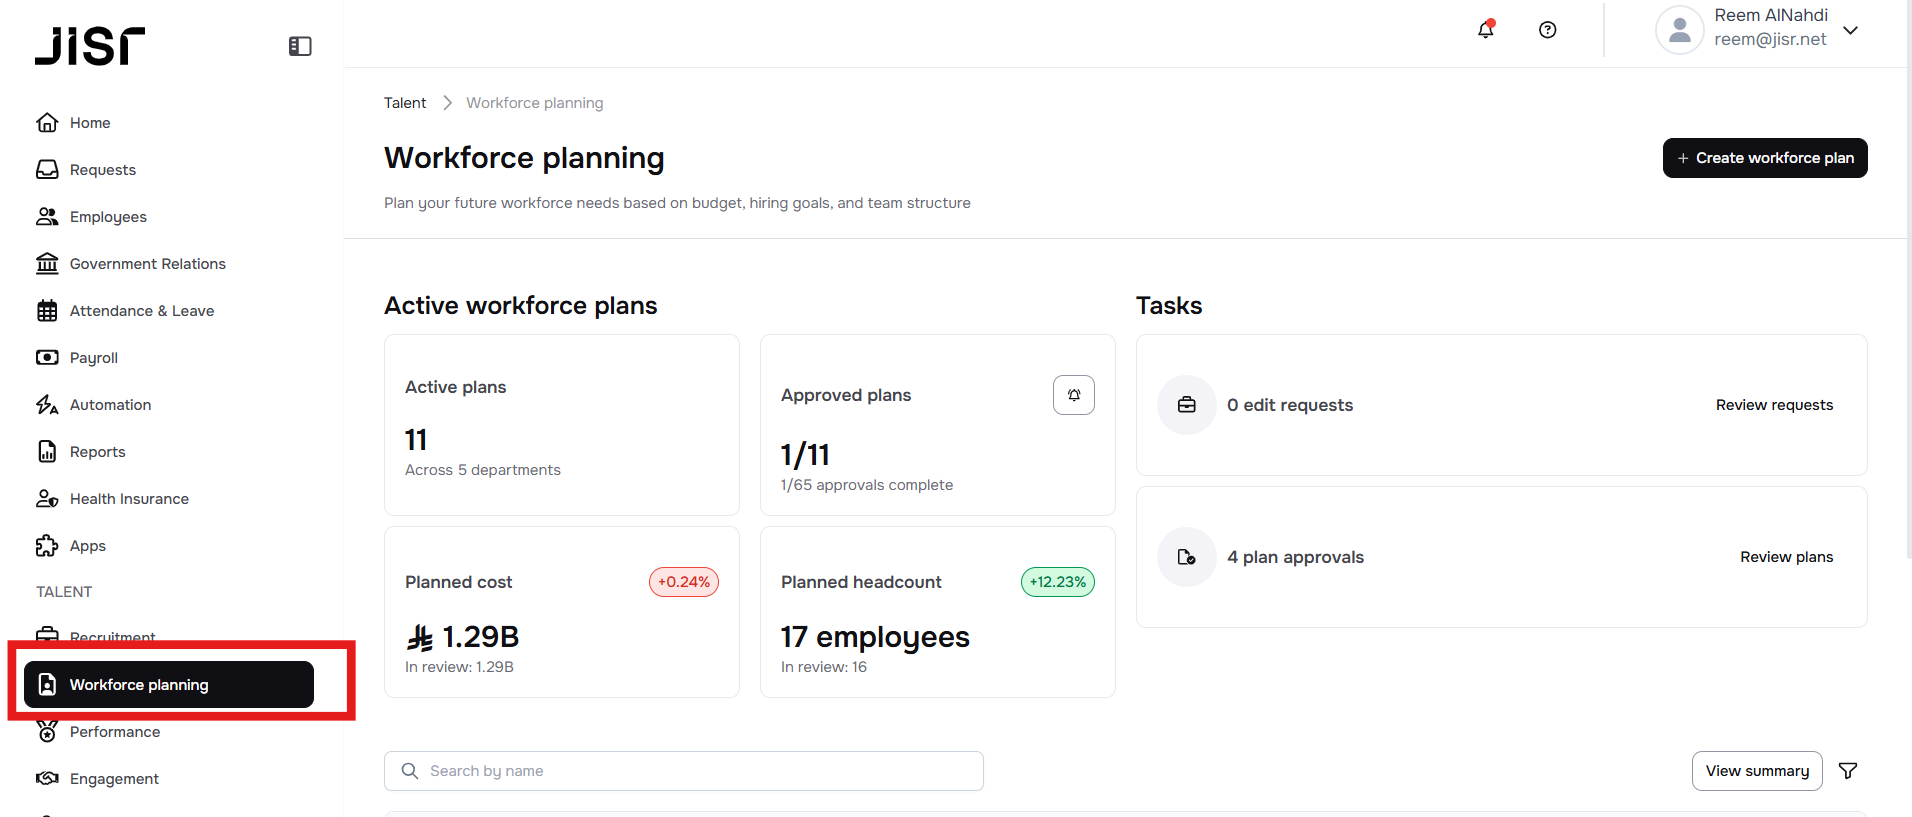
Task: Open the notifications bell
Action: (1486, 30)
